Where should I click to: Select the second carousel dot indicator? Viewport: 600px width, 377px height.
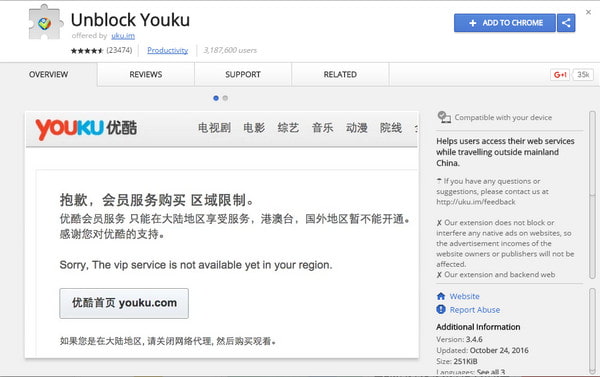[x=225, y=98]
